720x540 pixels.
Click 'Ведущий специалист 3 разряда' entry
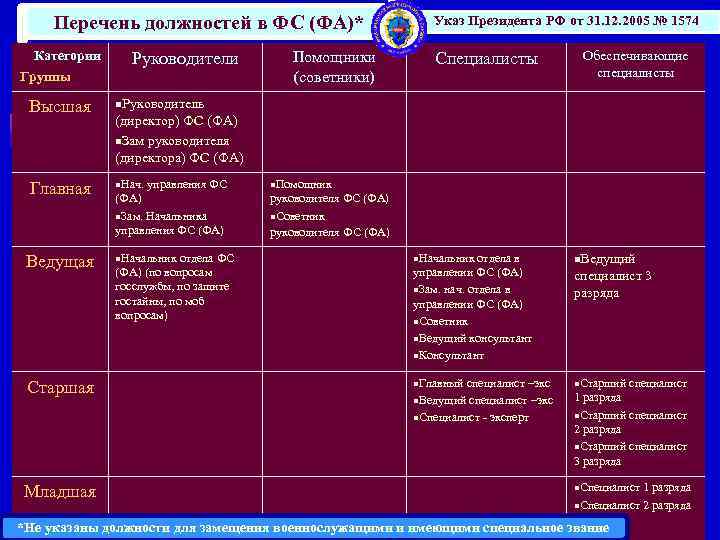point(613,276)
